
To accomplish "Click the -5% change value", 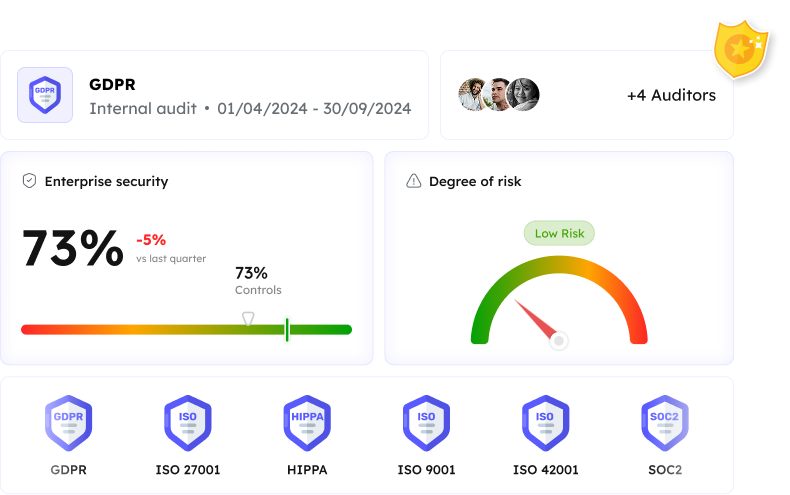I will (151, 240).
